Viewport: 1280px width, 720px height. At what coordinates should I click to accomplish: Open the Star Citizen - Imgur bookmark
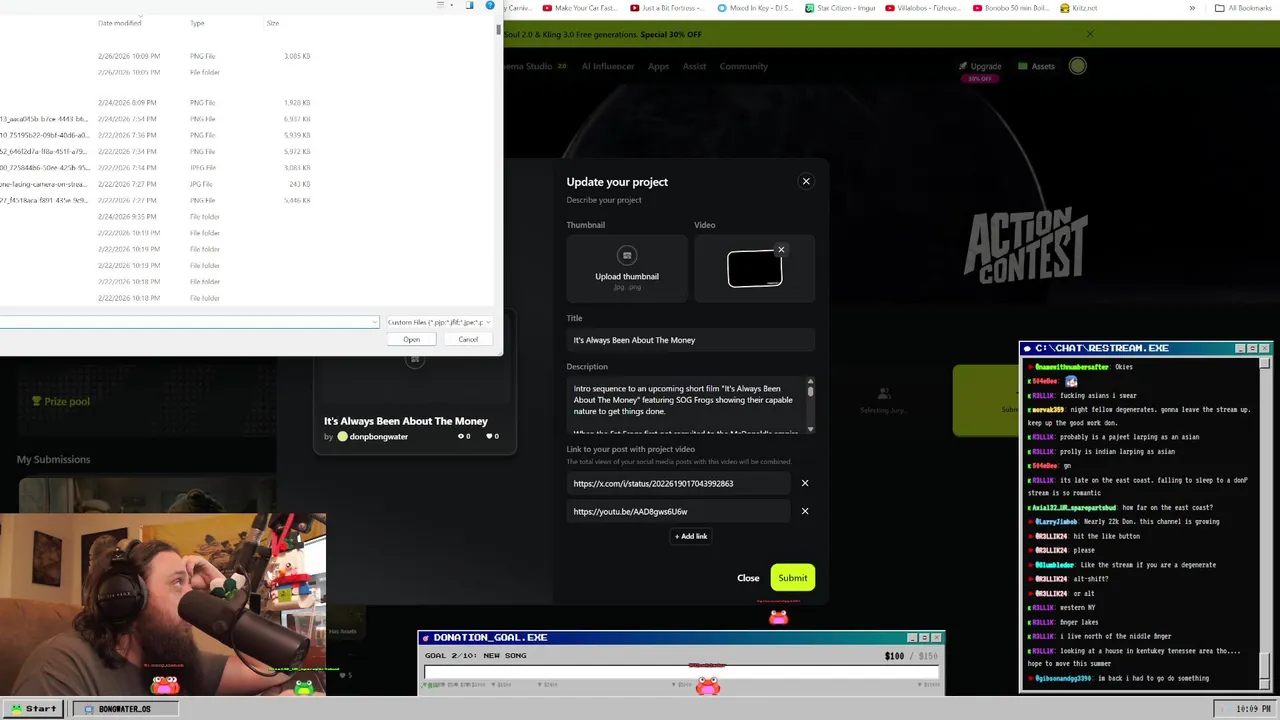(841, 8)
